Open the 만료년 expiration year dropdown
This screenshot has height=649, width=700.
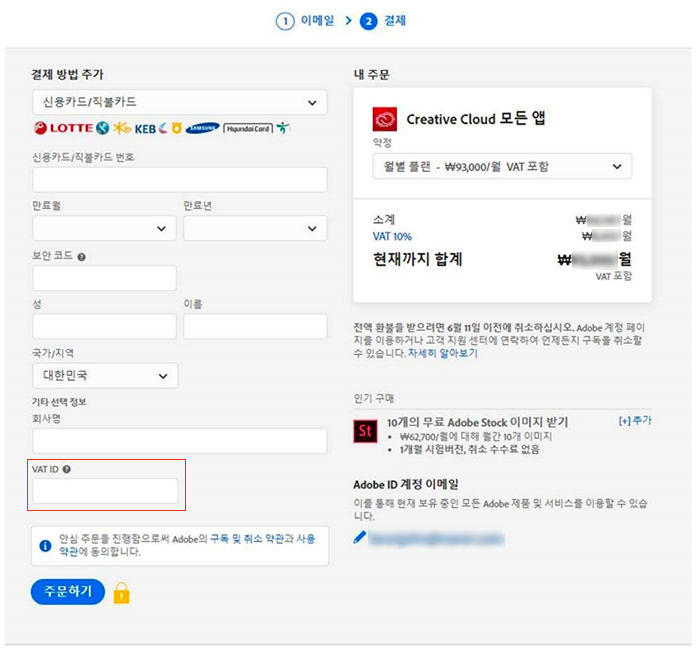[x=255, y=228]
